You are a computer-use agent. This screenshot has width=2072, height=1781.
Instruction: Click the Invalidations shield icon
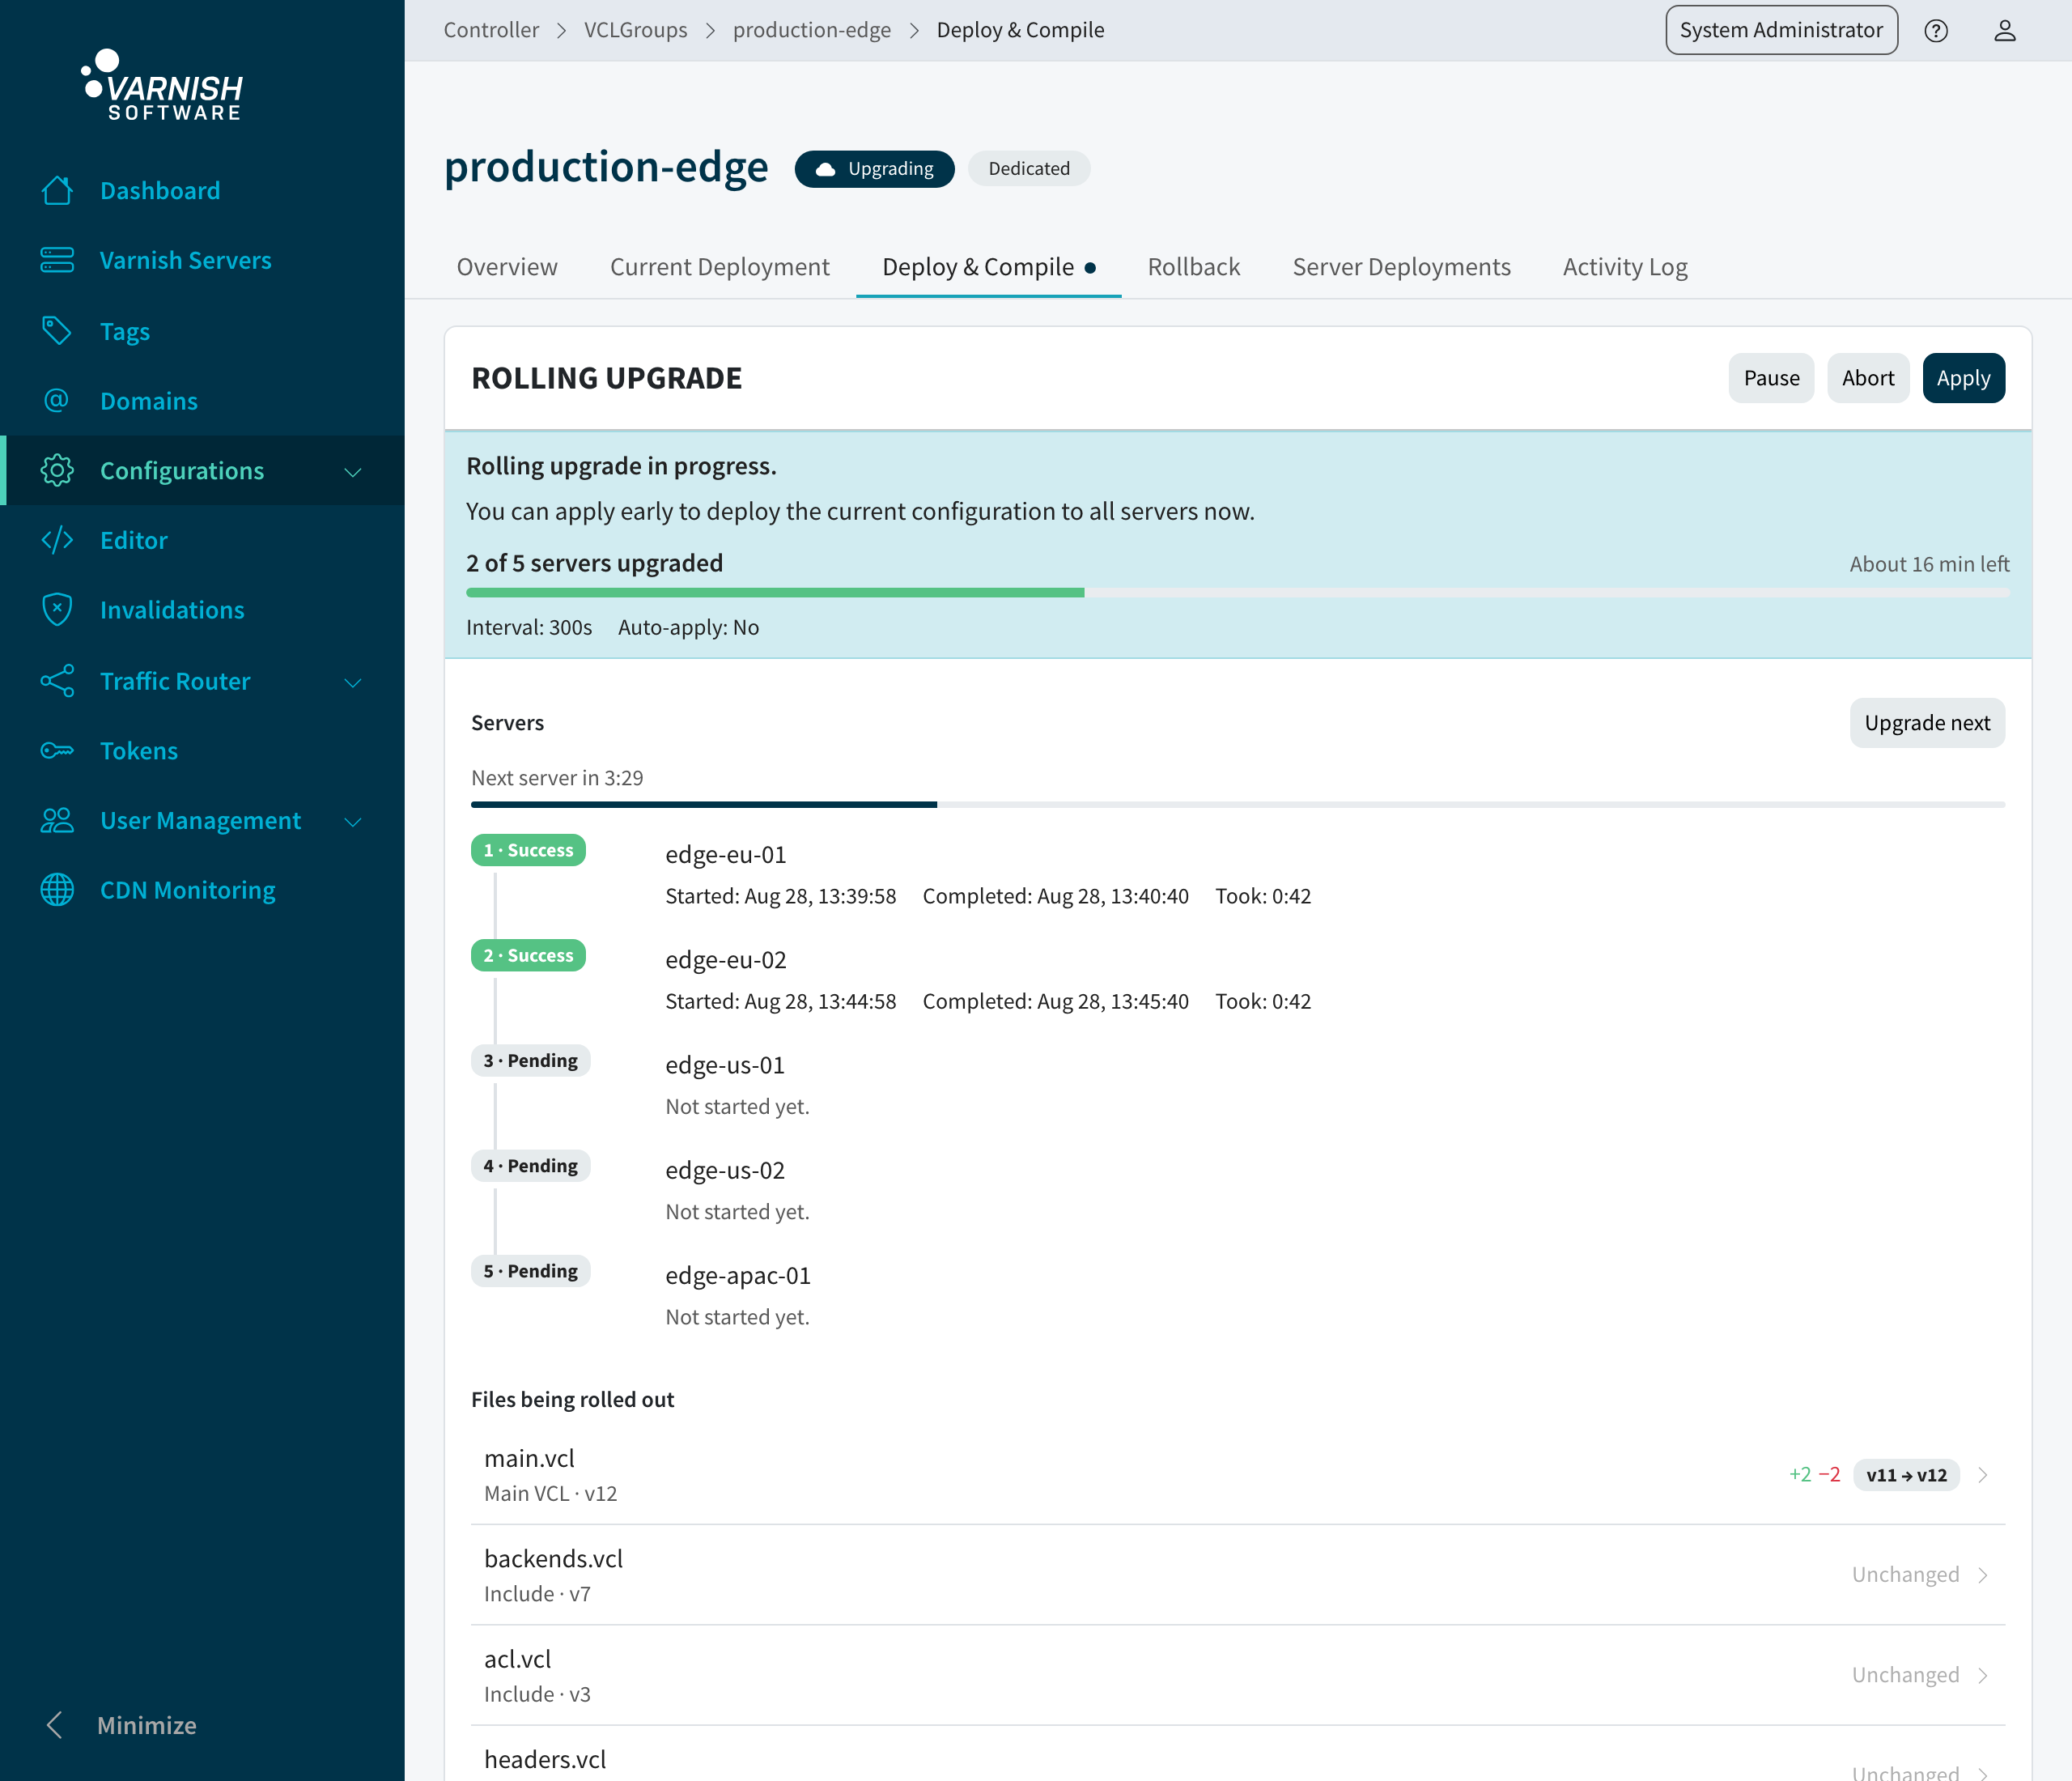tap(57, 609)
